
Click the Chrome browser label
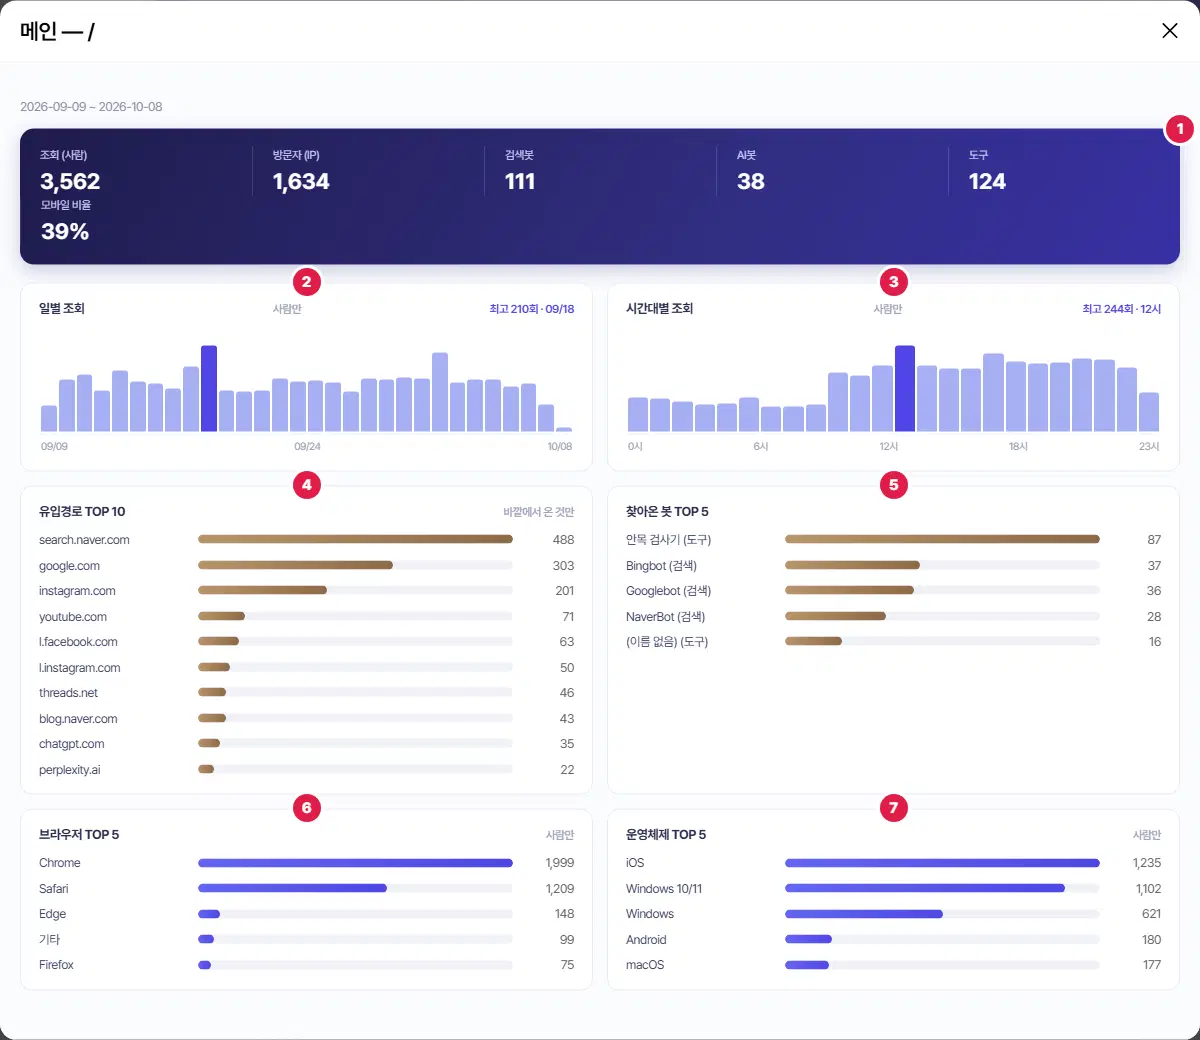[60, 863]
